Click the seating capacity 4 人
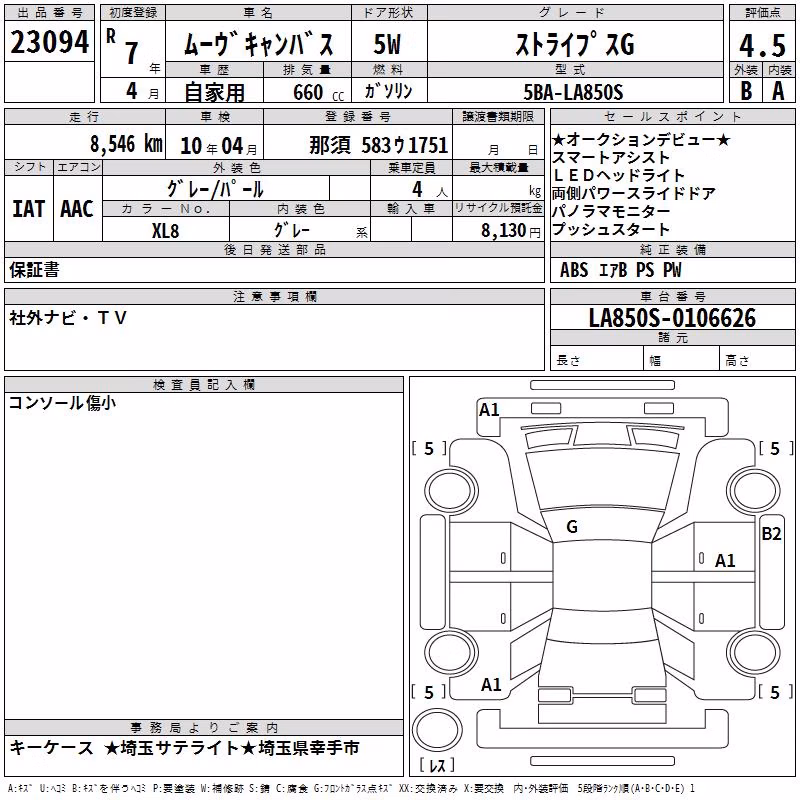800x800 pixels. (x=430, y=190)
